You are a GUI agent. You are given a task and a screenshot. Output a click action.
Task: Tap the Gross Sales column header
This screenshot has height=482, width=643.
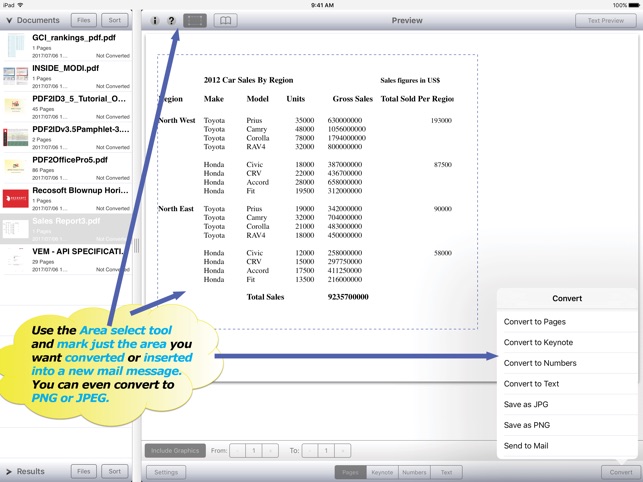[353, 99]
